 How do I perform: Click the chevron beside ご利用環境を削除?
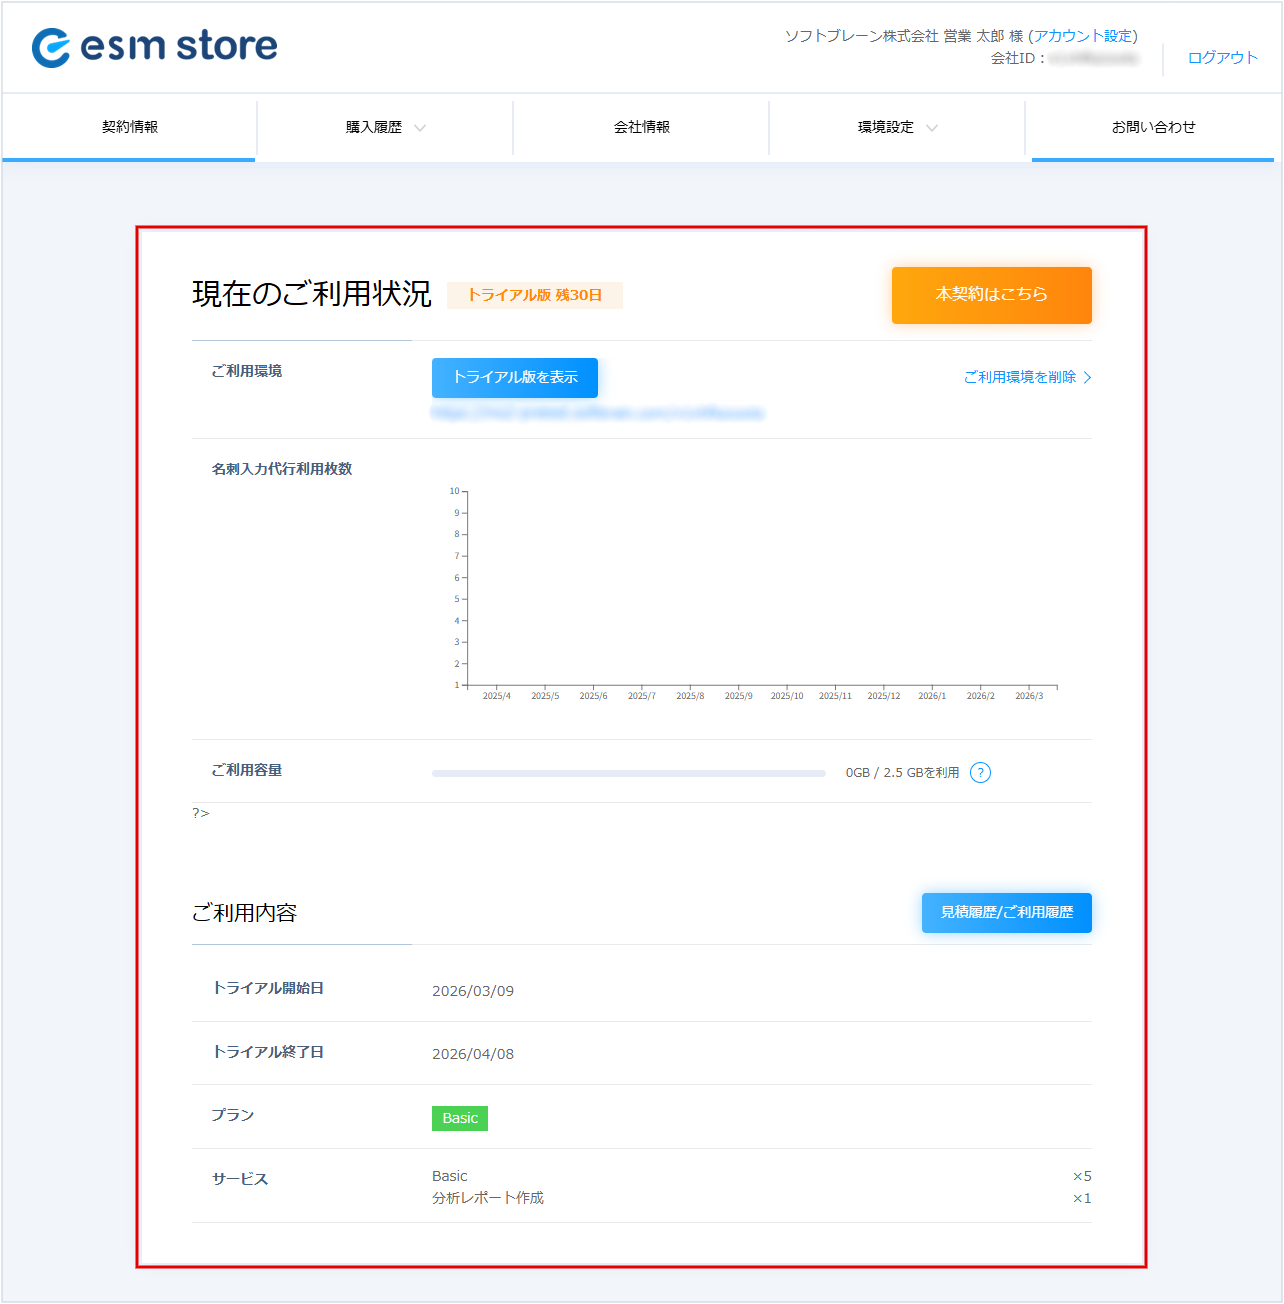pyautogui.click(x=1087, y=378)
